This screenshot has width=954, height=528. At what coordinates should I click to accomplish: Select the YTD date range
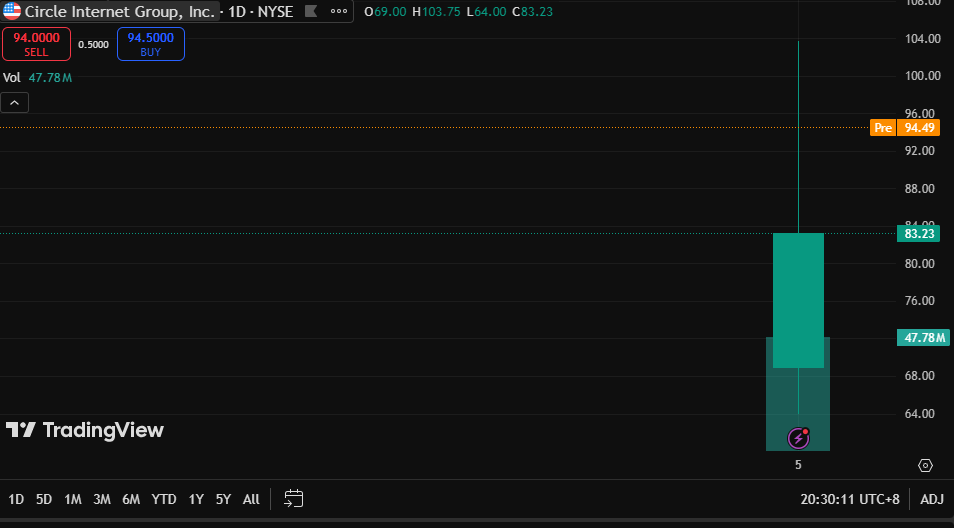click(164, 499)
